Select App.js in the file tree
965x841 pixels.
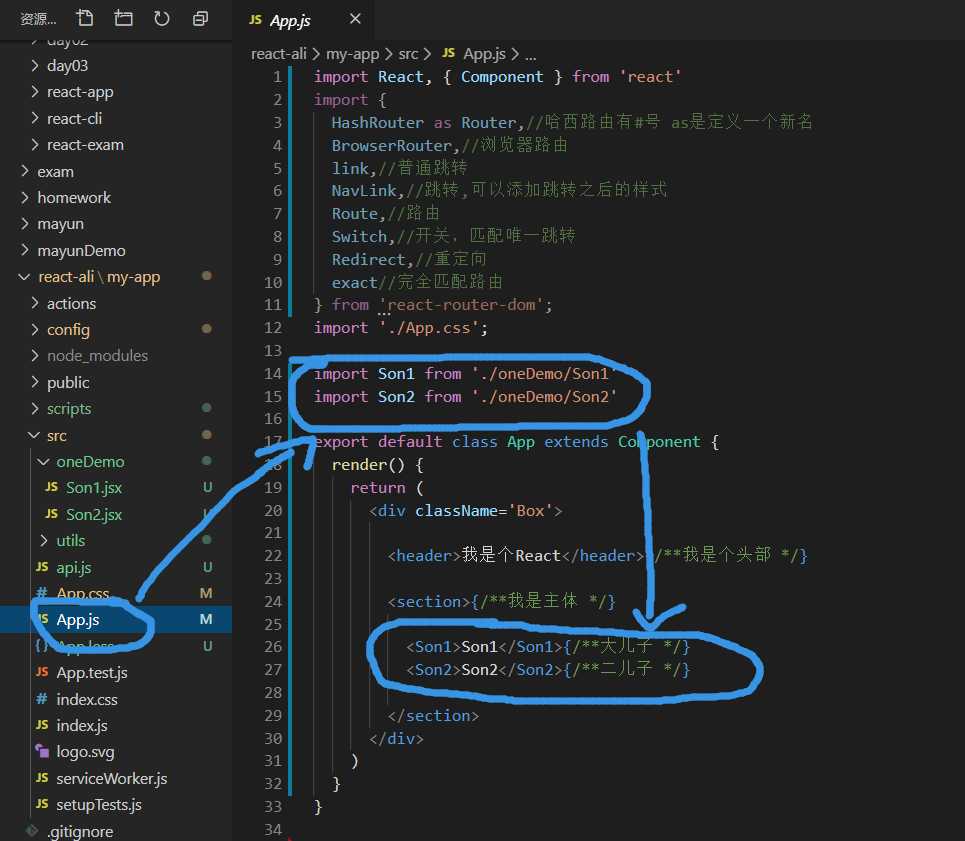tap(78, 620)
